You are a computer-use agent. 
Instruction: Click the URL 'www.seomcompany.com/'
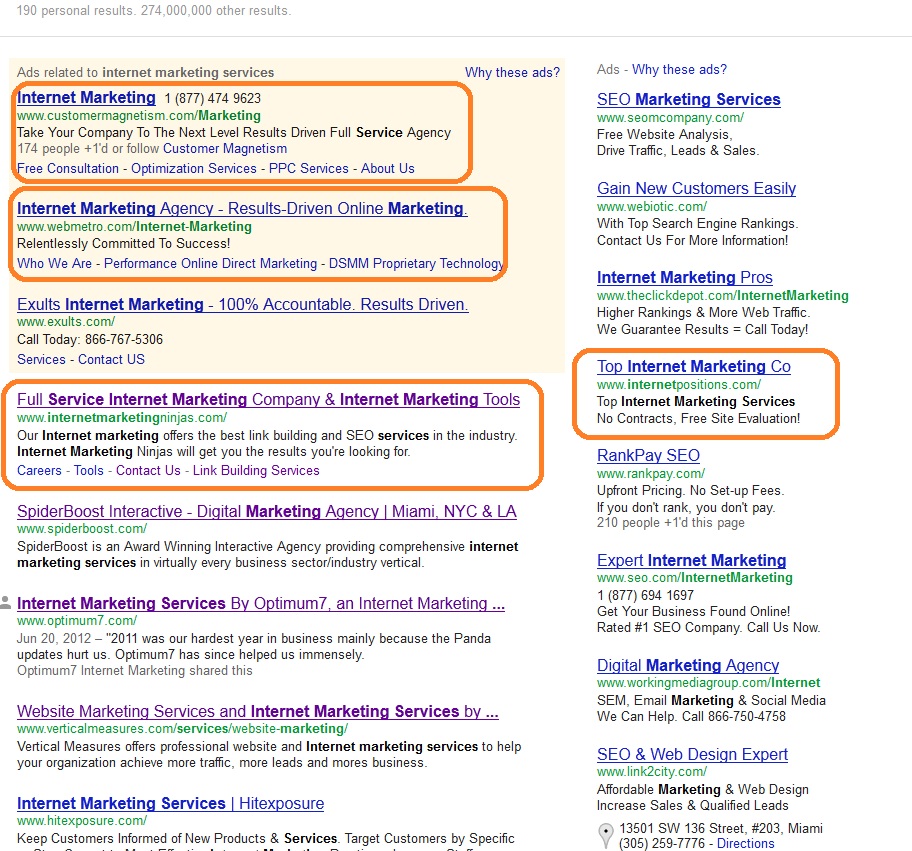tap(671, 117)
